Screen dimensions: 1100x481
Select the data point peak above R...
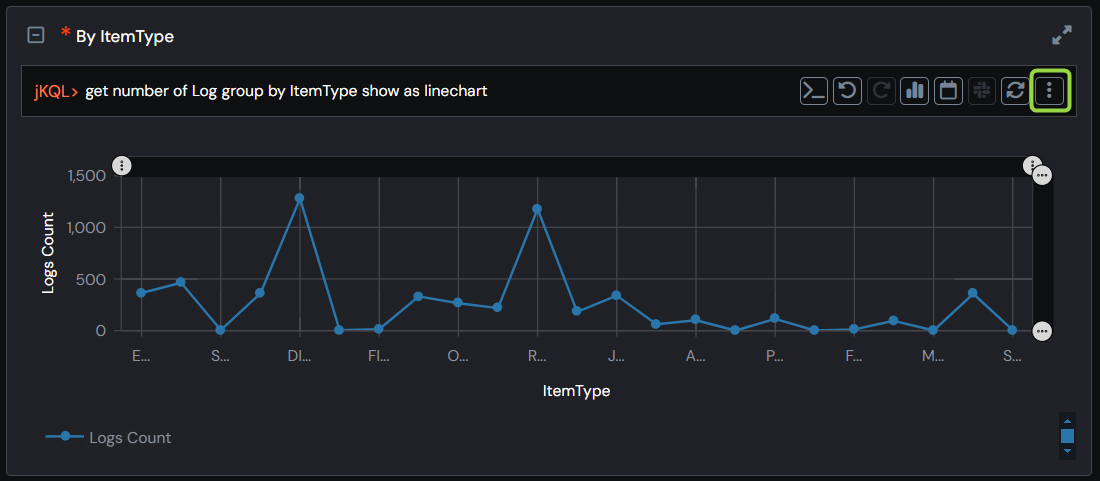coord(537,209)
